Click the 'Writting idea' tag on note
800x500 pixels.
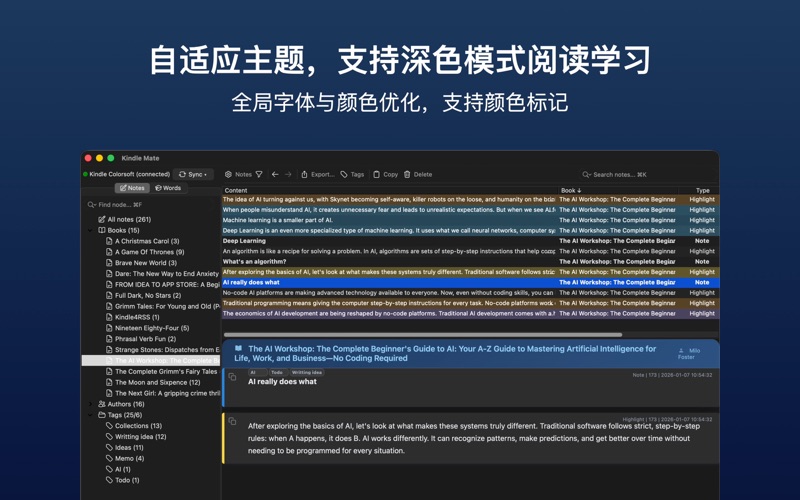(x=307, y=372)
